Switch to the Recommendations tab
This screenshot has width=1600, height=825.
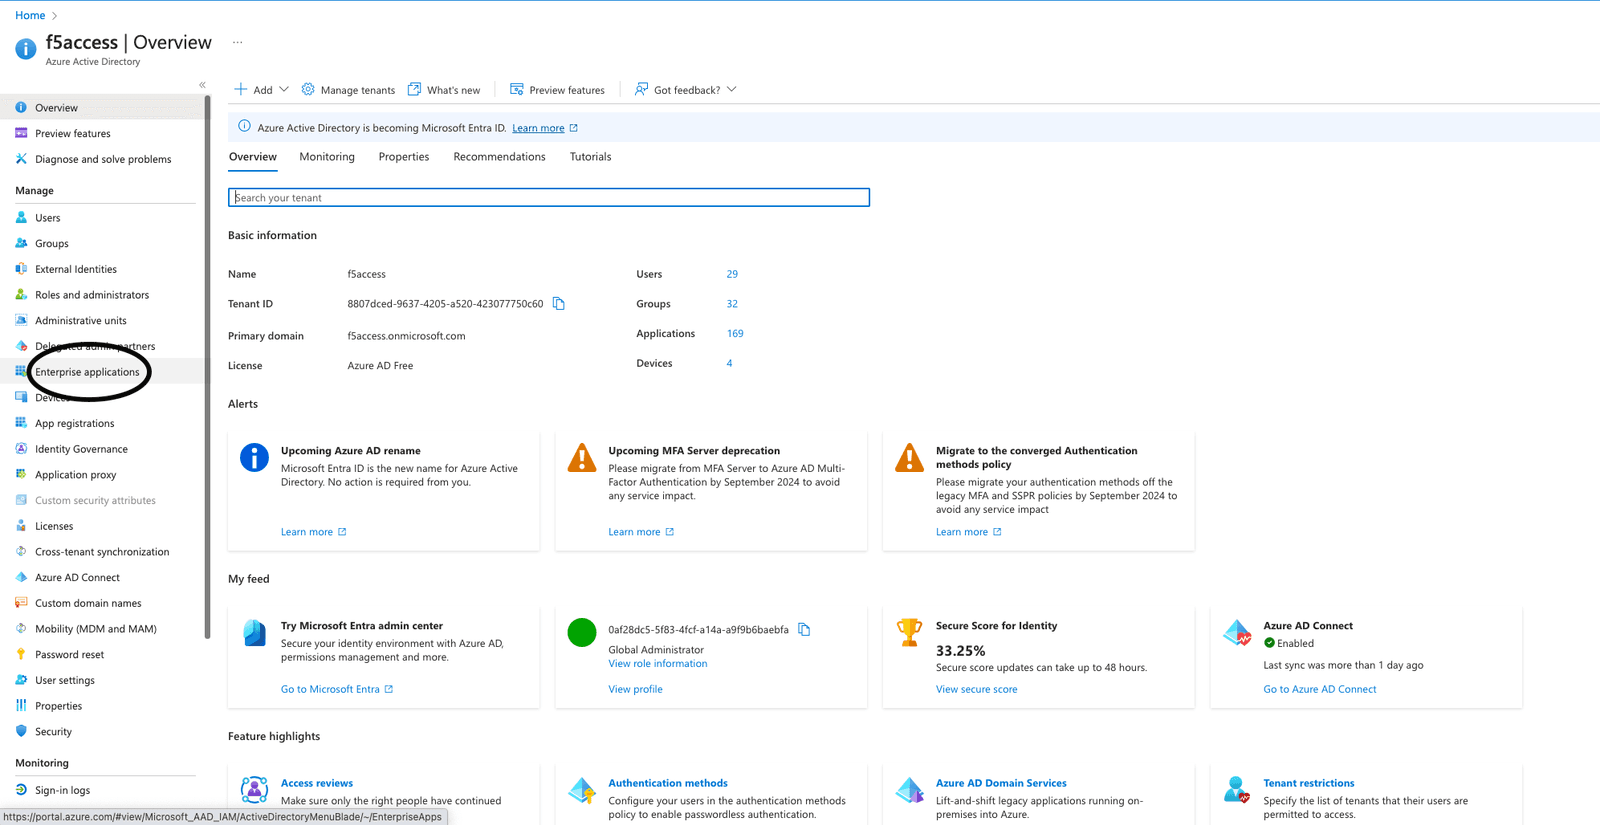(x=499, y=157)
